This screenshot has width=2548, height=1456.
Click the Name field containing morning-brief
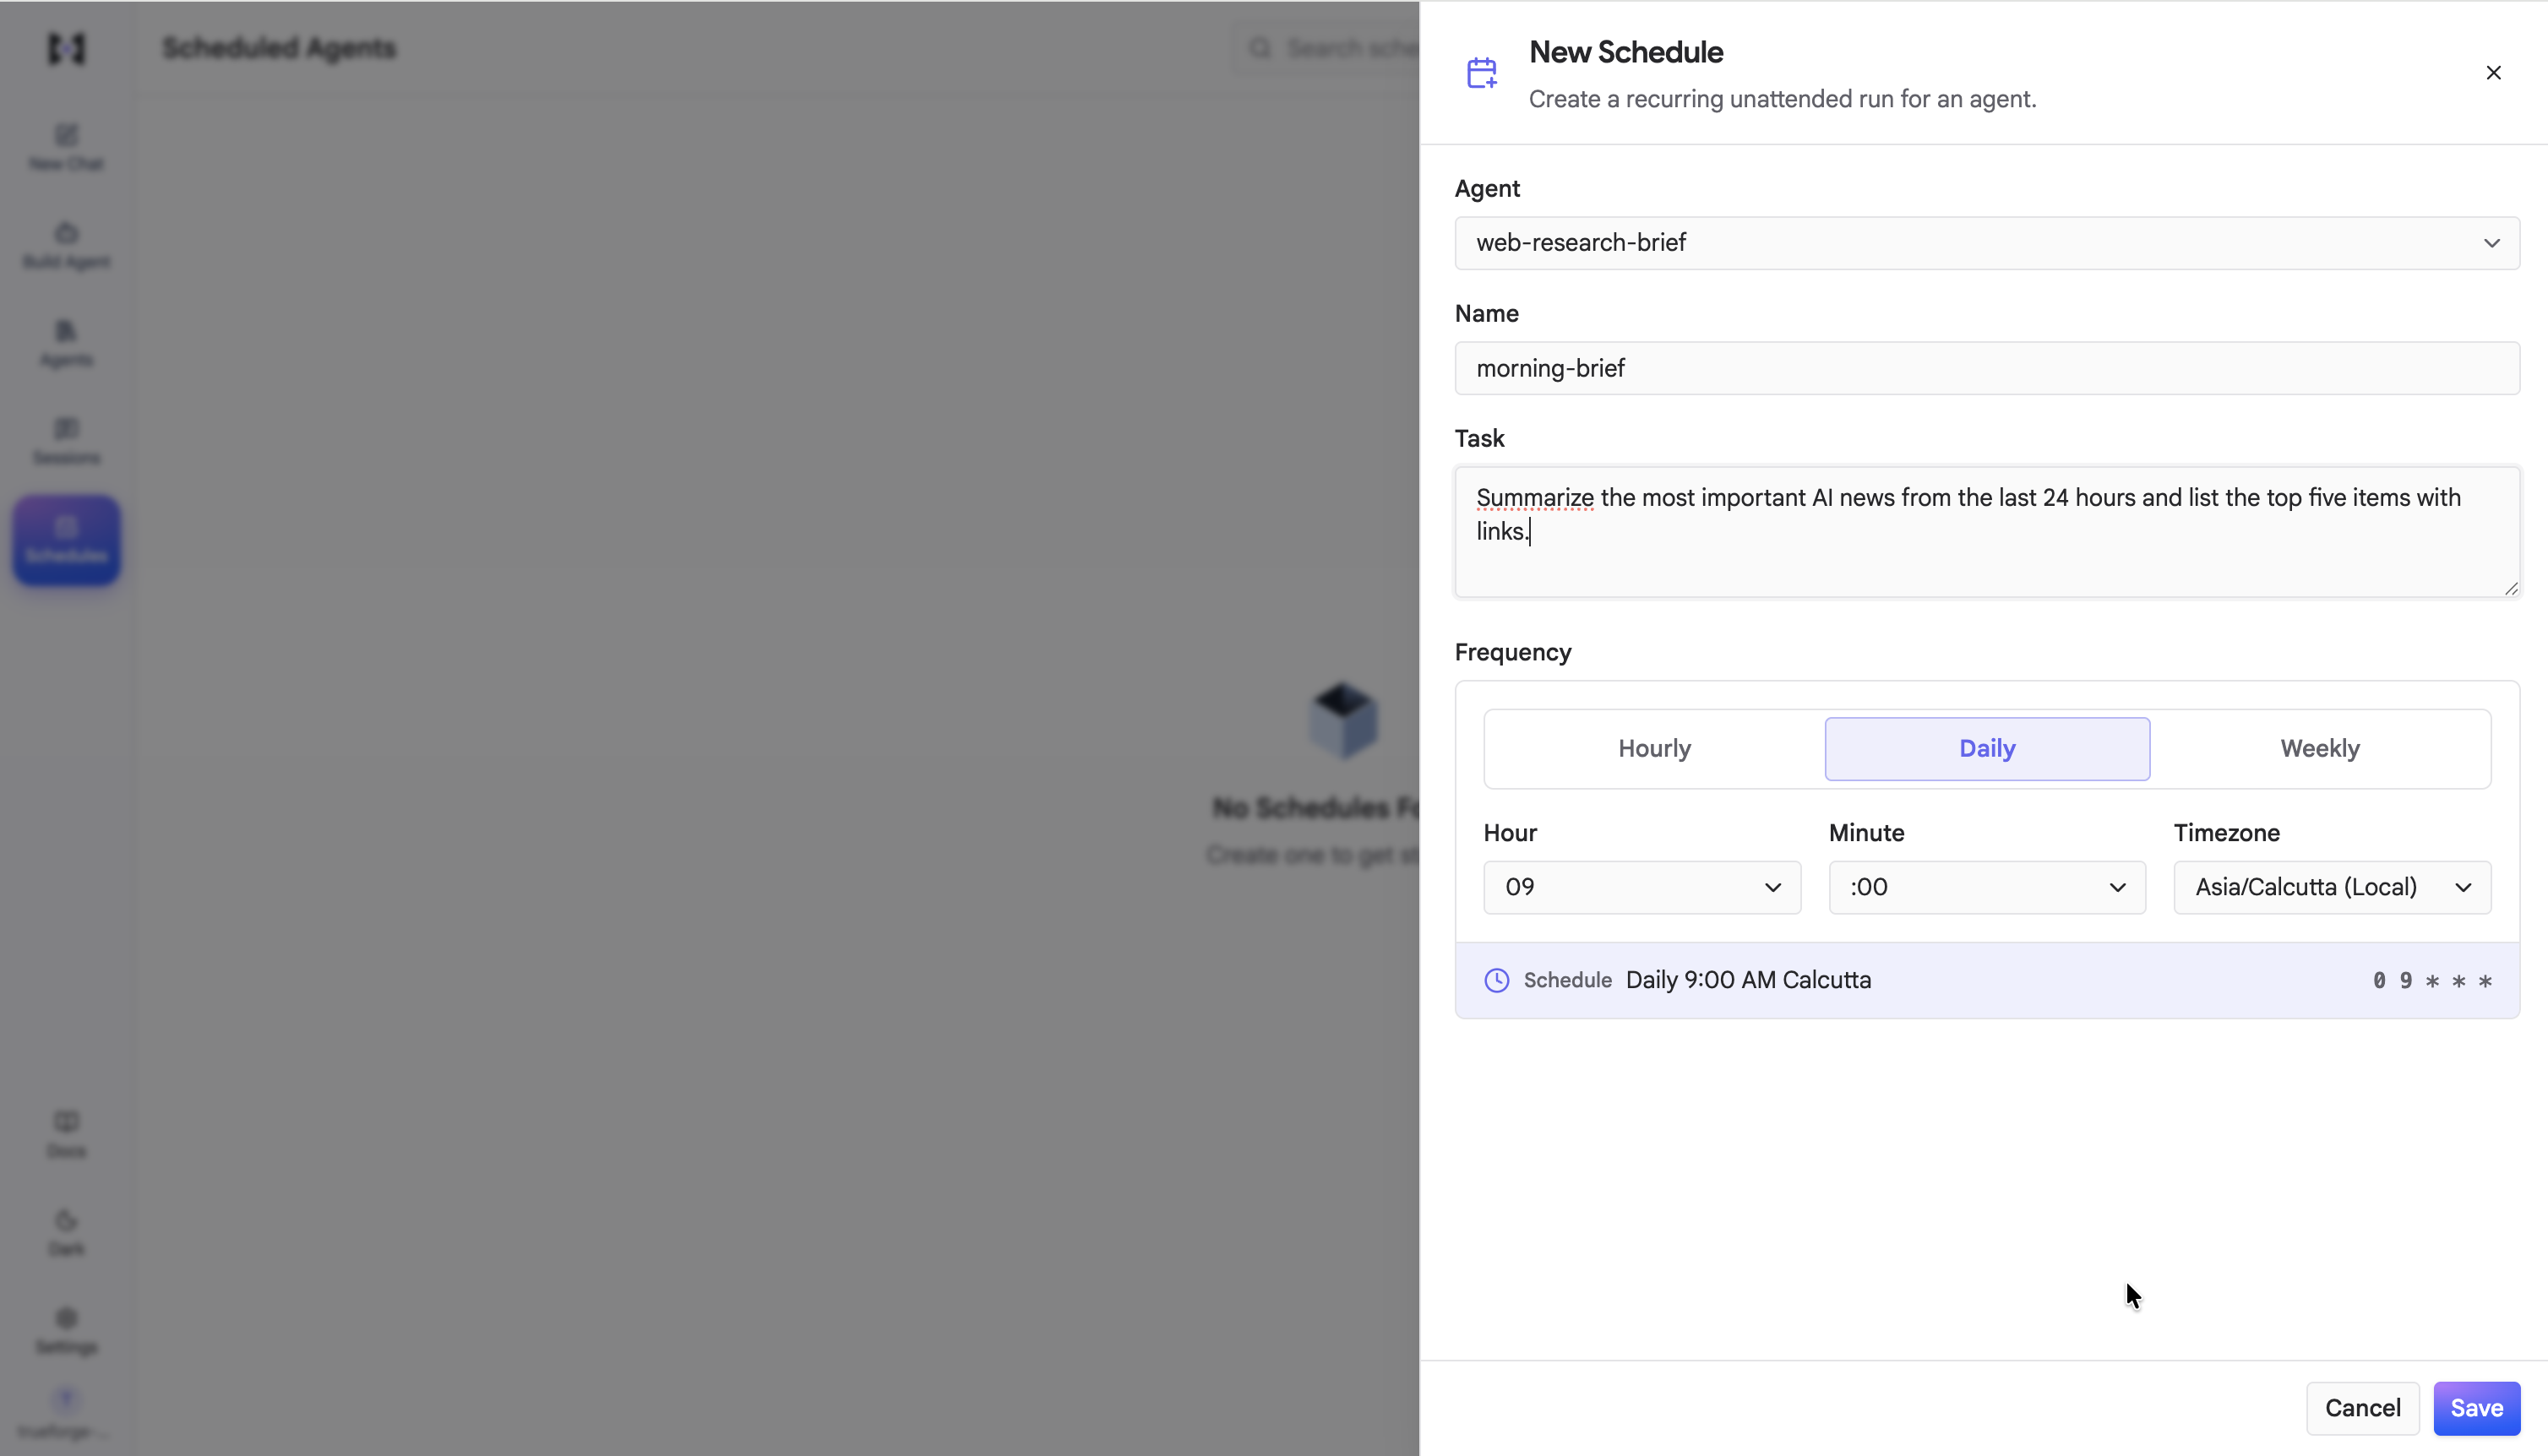click(1986, 368)
